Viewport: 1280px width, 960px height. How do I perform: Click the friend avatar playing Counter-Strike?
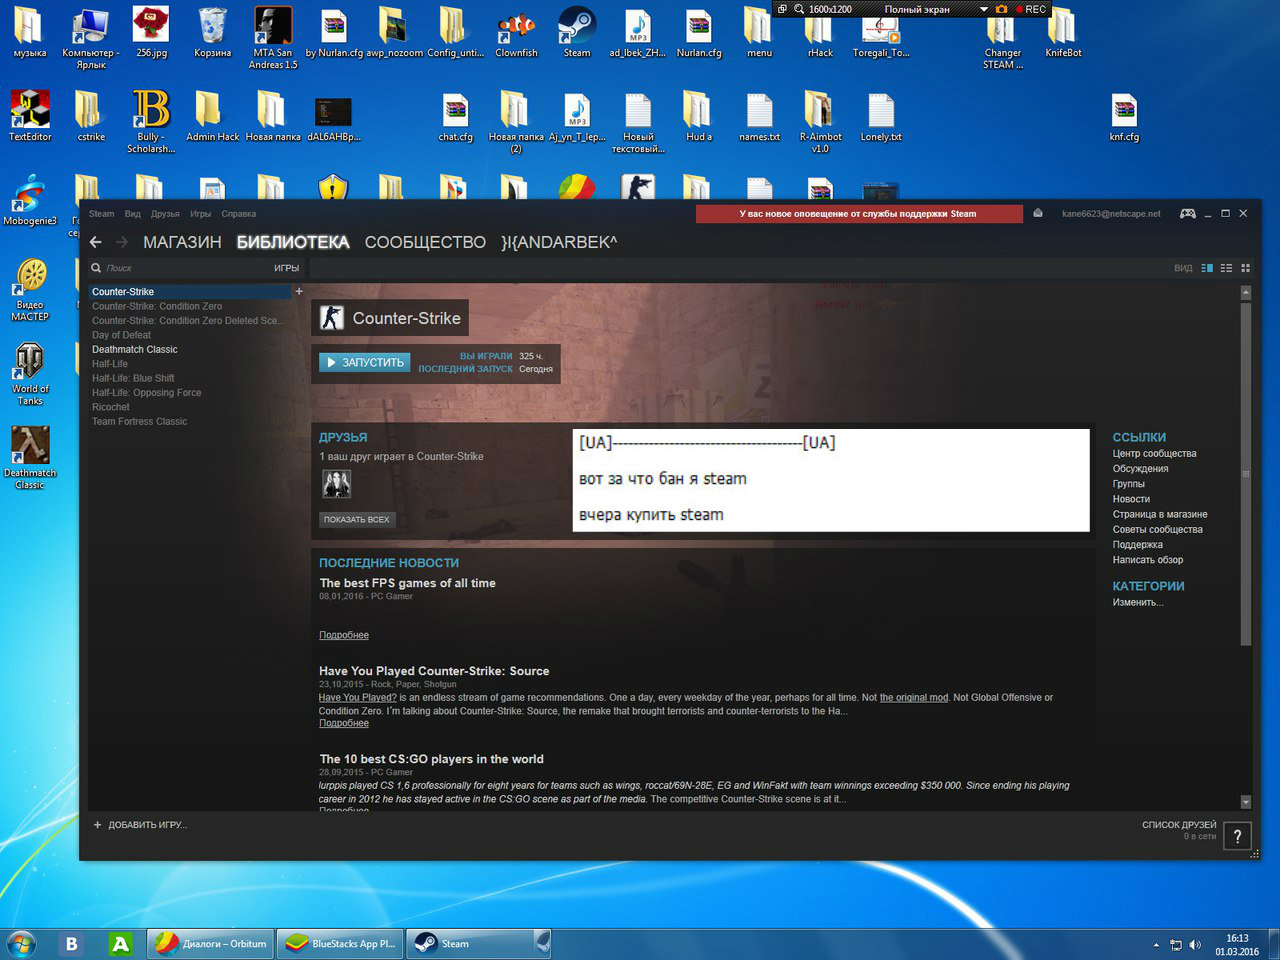click(x=336, y=484)
